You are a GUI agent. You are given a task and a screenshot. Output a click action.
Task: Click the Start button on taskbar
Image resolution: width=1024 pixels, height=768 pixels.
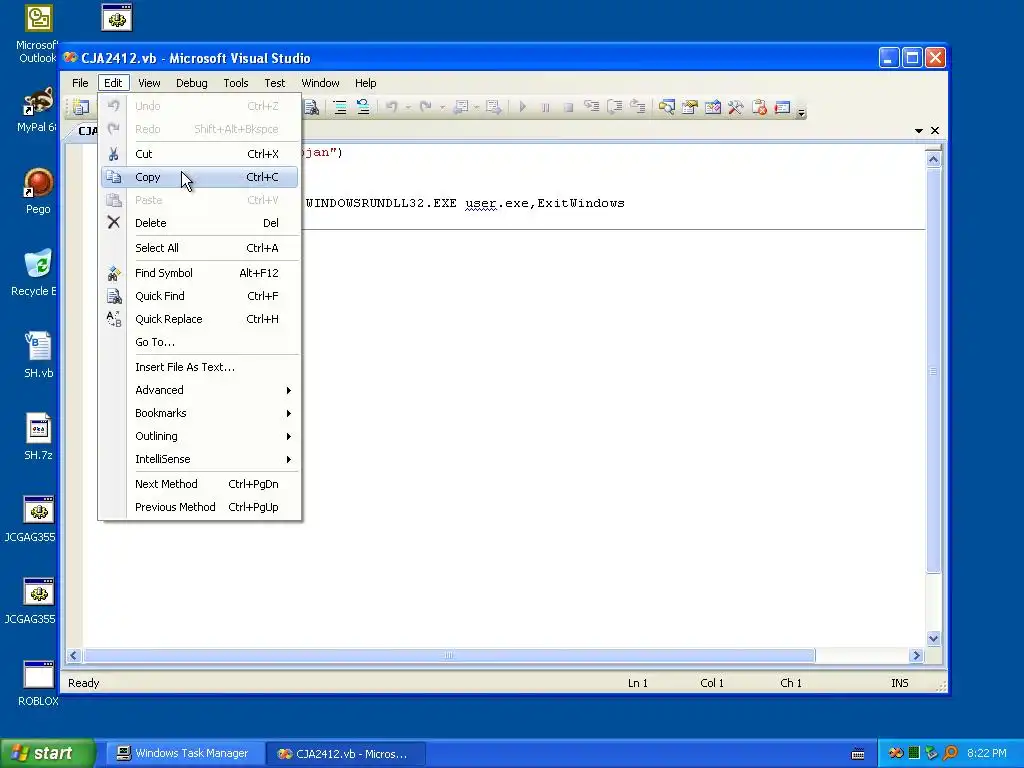(48, 753)
